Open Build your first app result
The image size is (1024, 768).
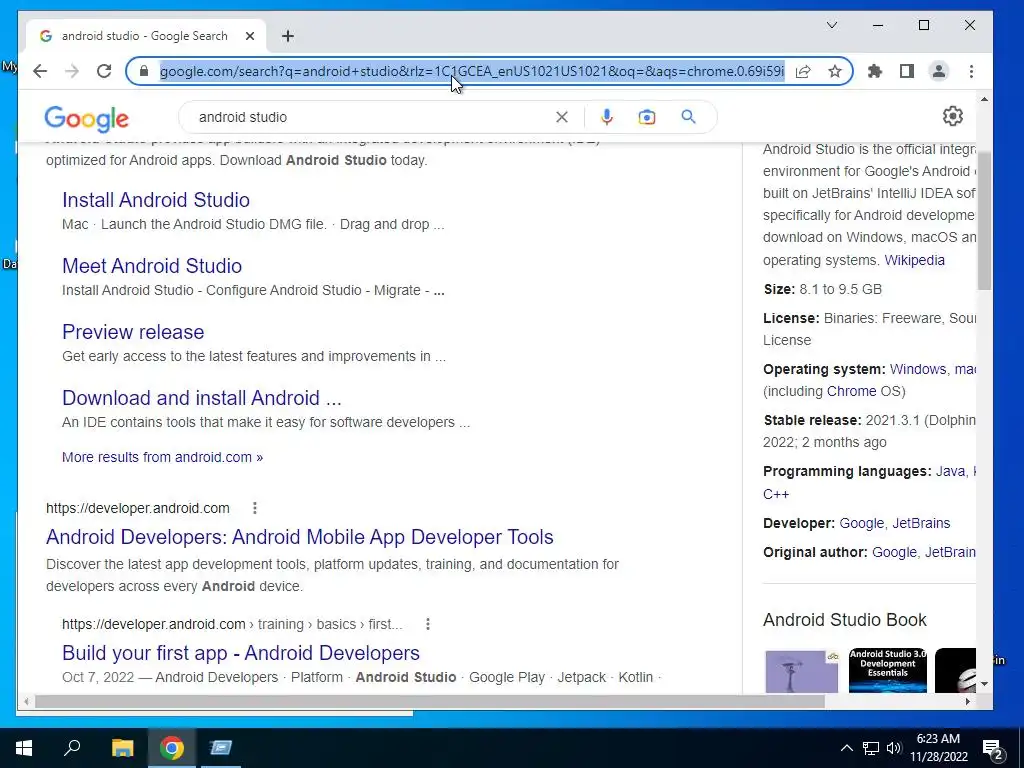coord(241,653)
